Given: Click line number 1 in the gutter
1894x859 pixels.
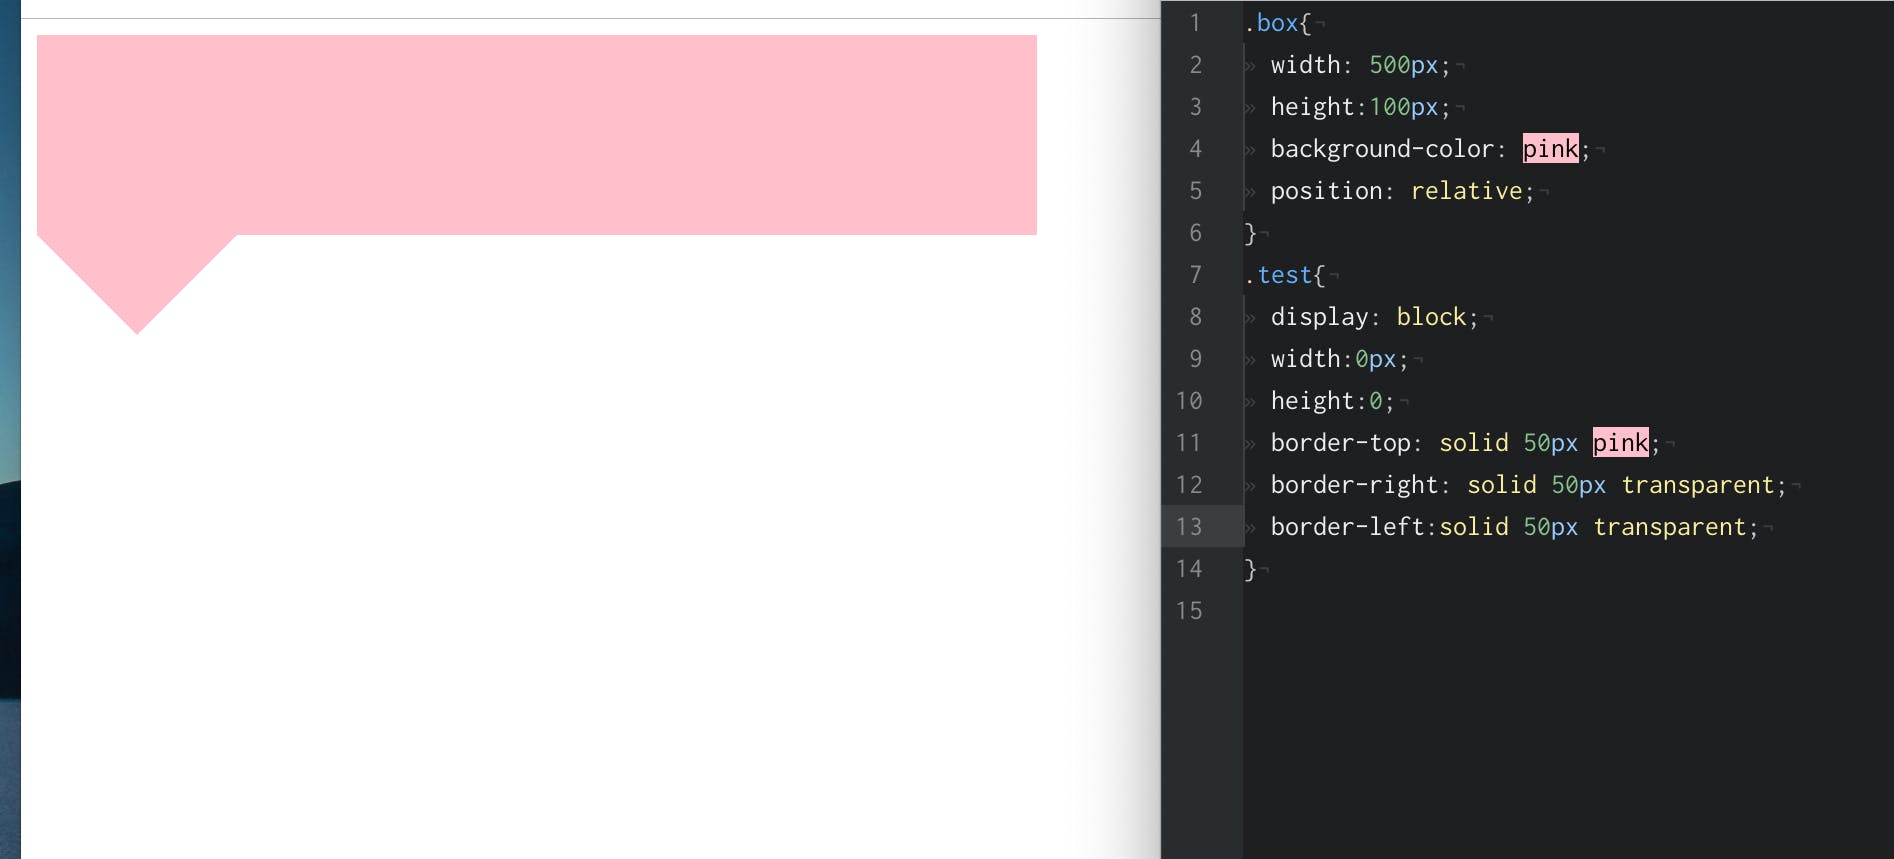Looking at the screenshot, I should click(x=1194, y=23).
